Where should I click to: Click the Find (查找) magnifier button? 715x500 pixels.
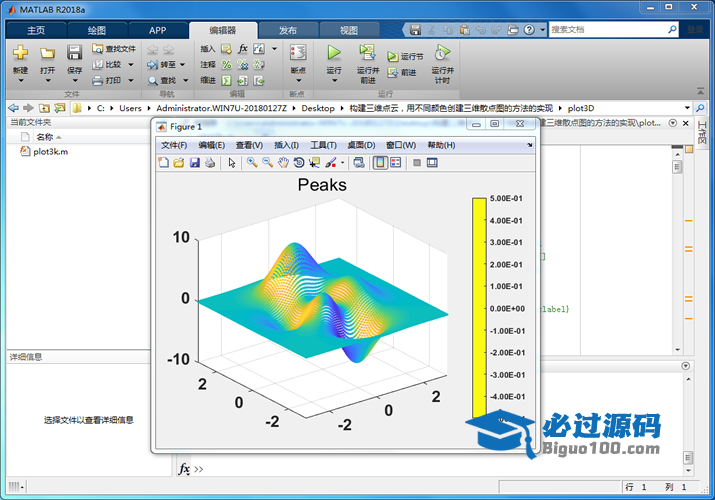pyautogui.click(x=162, y=81)
